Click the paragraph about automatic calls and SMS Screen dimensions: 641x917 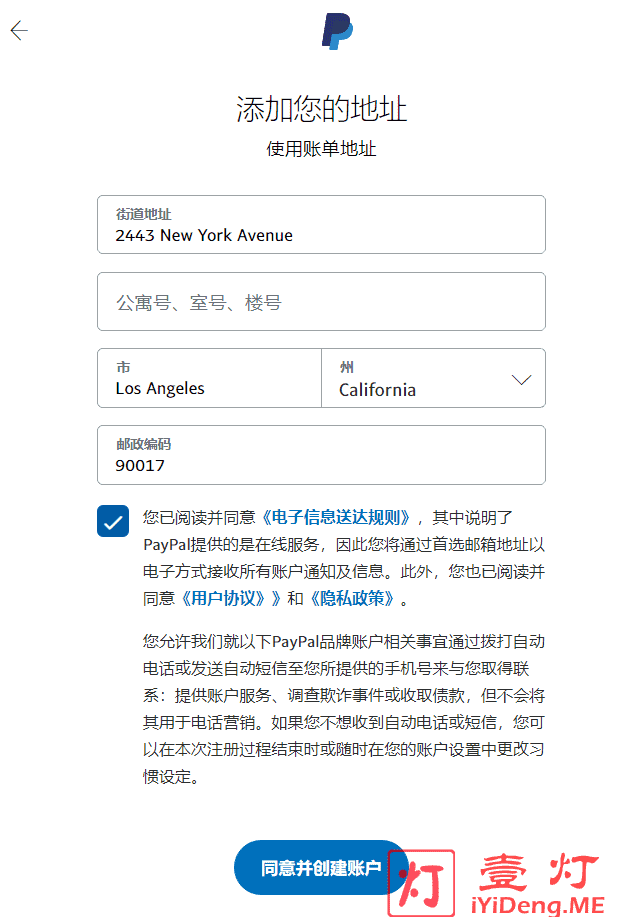(344, 709)
